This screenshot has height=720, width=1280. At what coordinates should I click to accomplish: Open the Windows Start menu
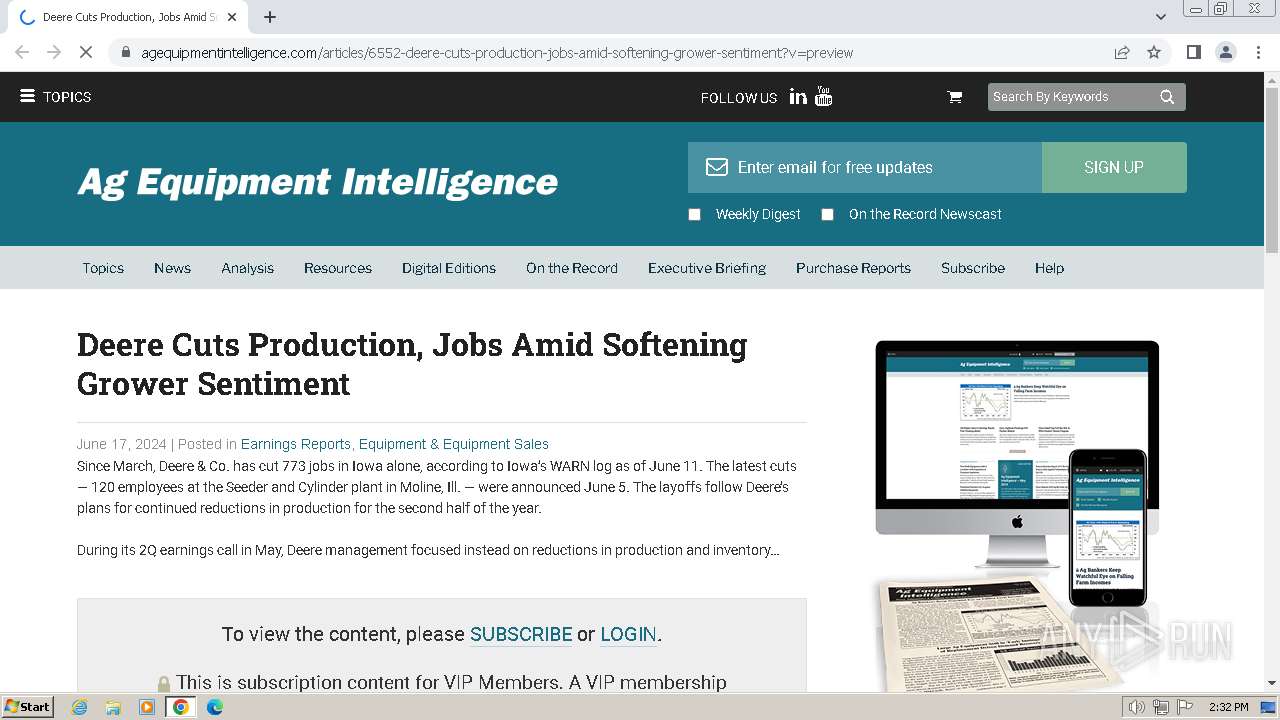pos(27,706)
